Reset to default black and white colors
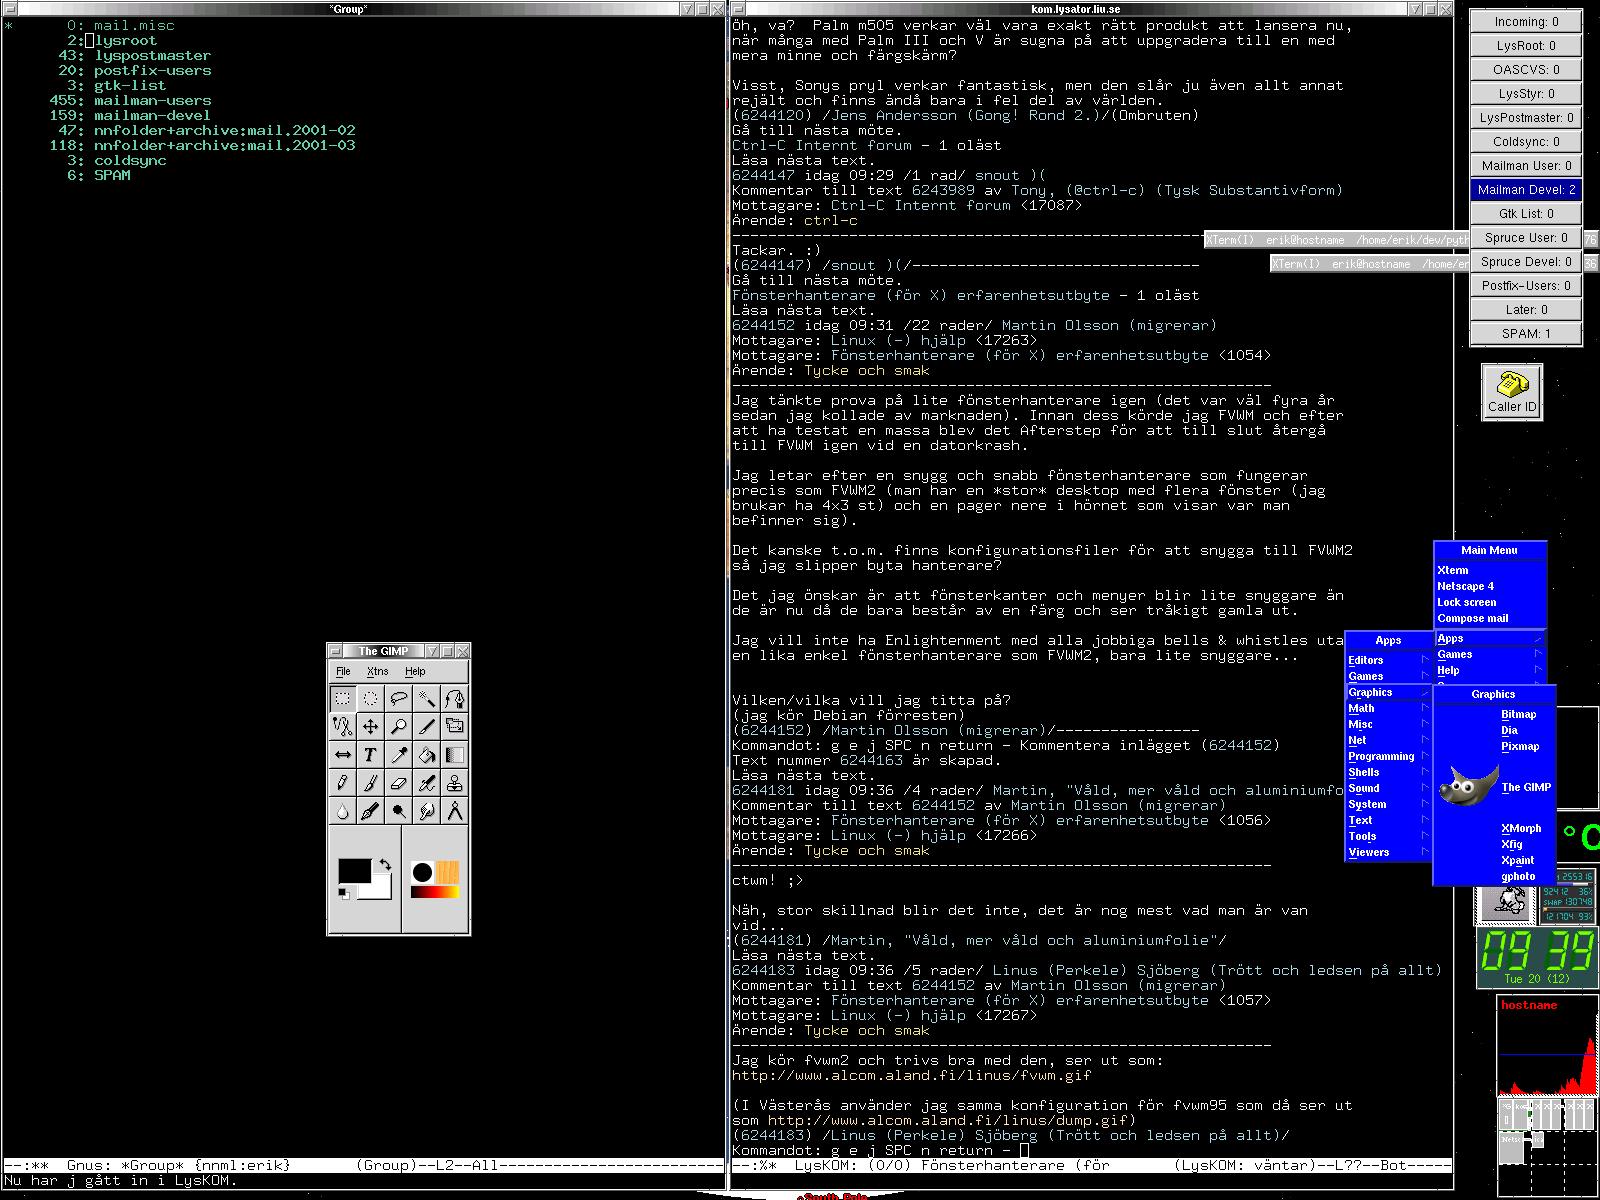This screenshot has width=1600, height=1200. 343,892
